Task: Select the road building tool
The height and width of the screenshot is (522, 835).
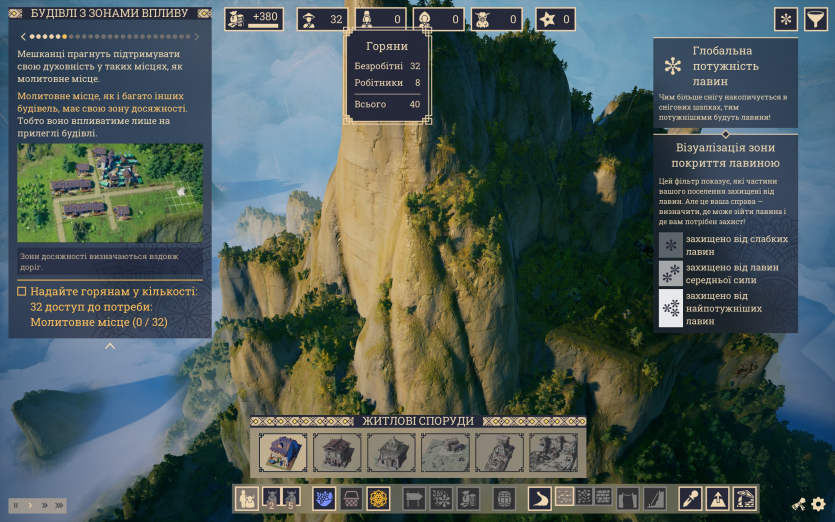Action: [540, 497]
